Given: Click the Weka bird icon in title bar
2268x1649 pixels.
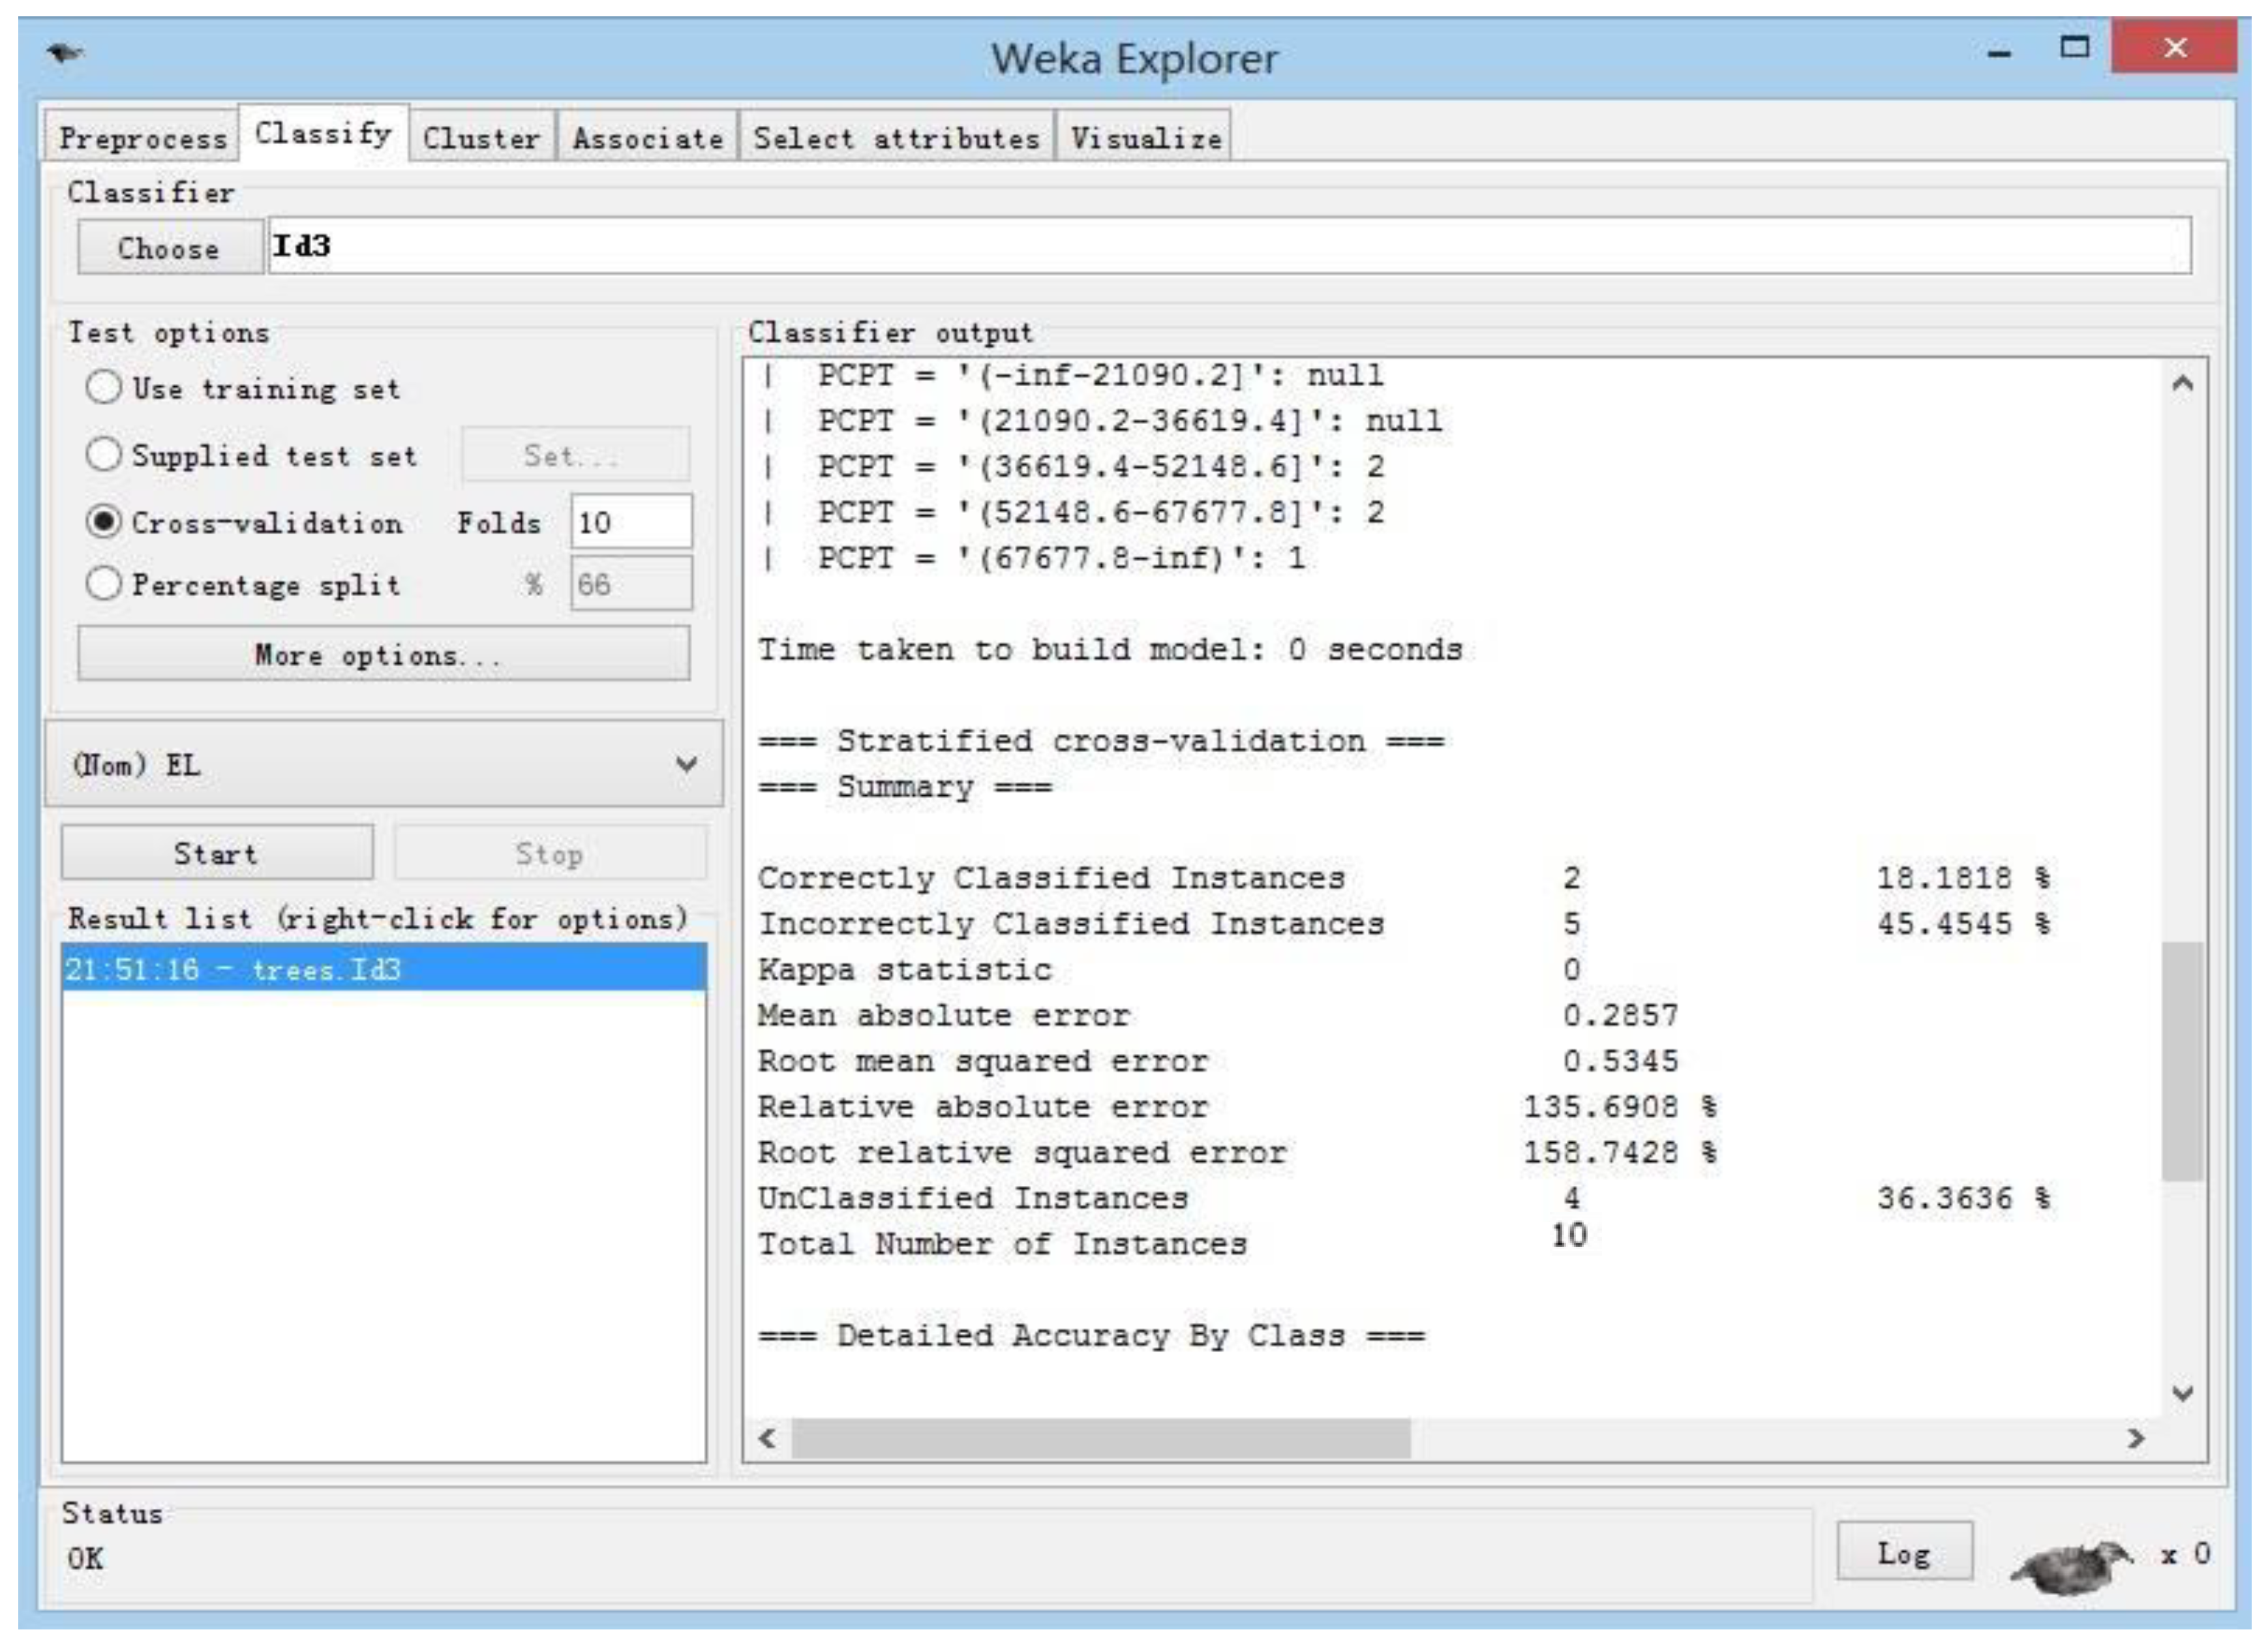Looking at the screenshot, I should 65,53.
